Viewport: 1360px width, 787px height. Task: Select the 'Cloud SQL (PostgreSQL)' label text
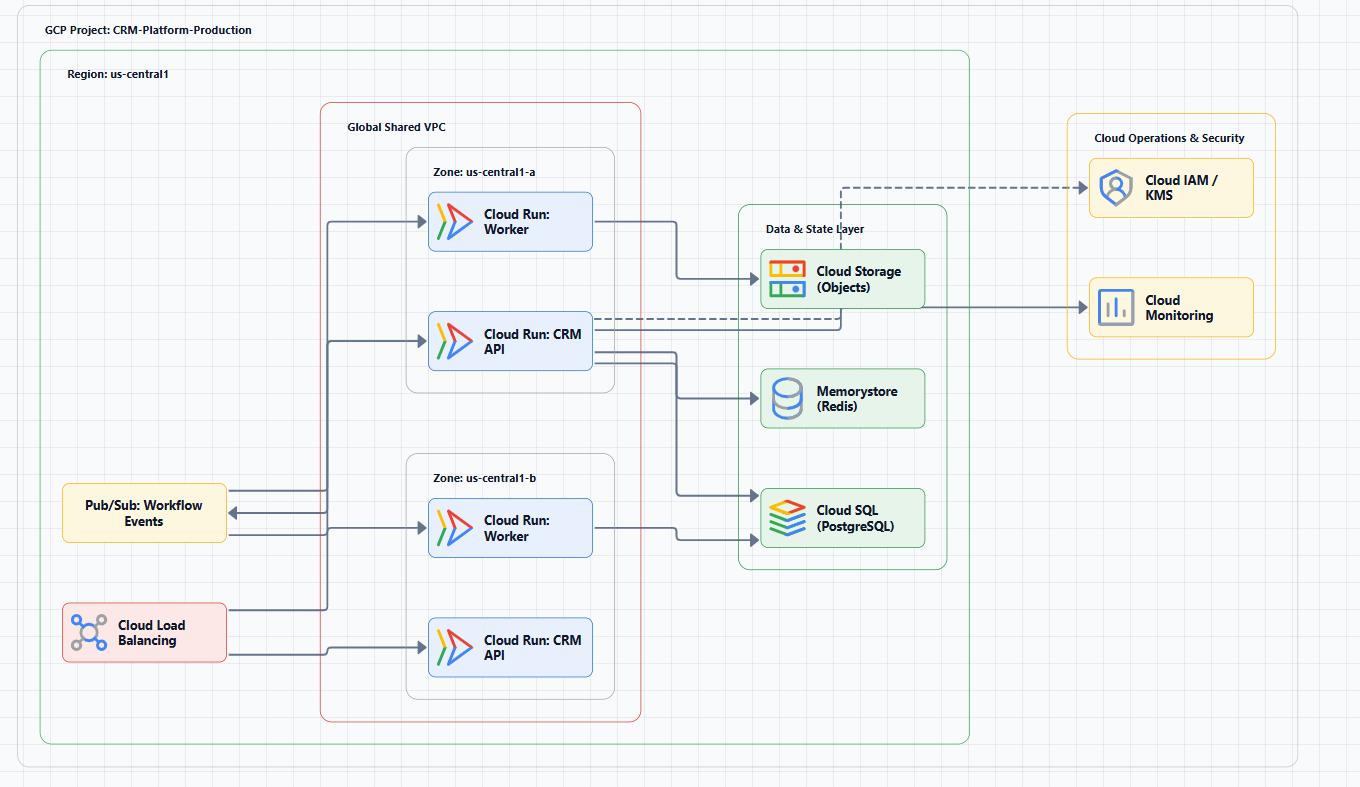point(855,518)
